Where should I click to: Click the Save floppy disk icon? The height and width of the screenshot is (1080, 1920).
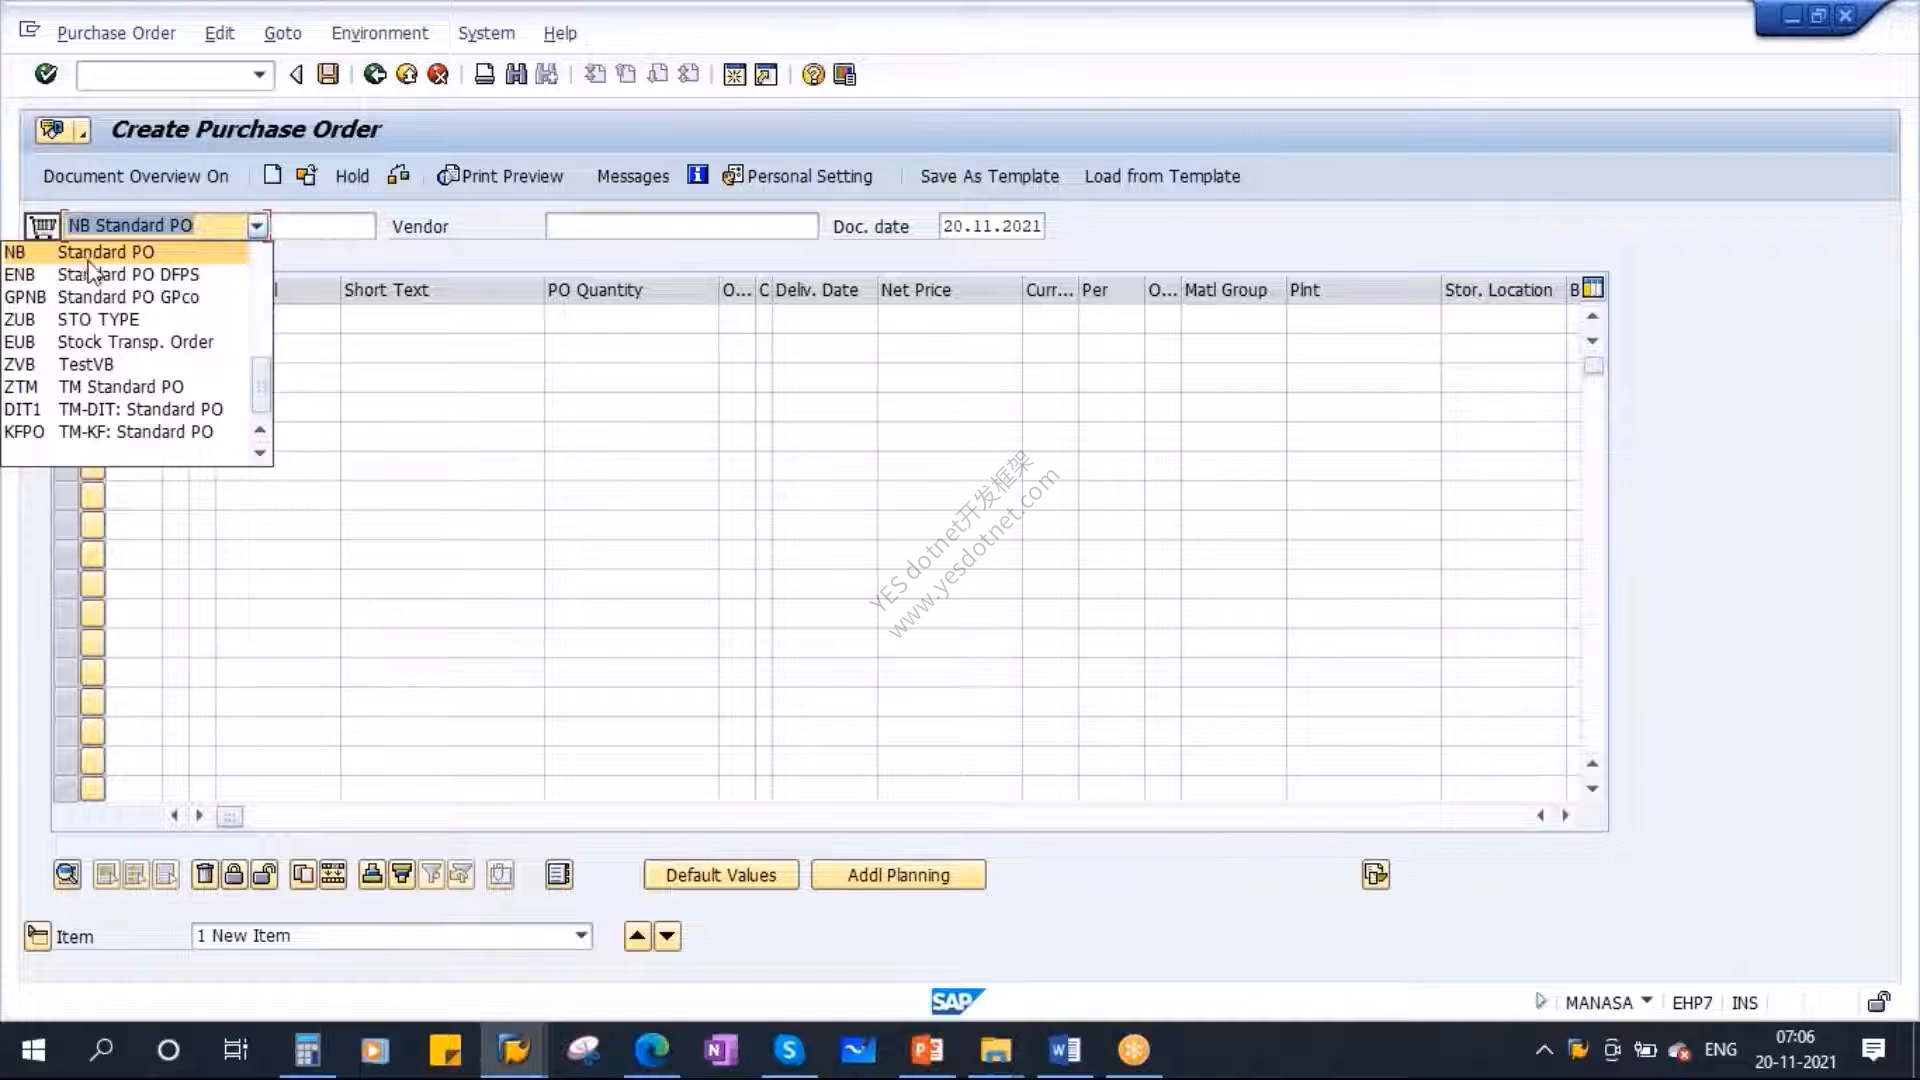328,74
